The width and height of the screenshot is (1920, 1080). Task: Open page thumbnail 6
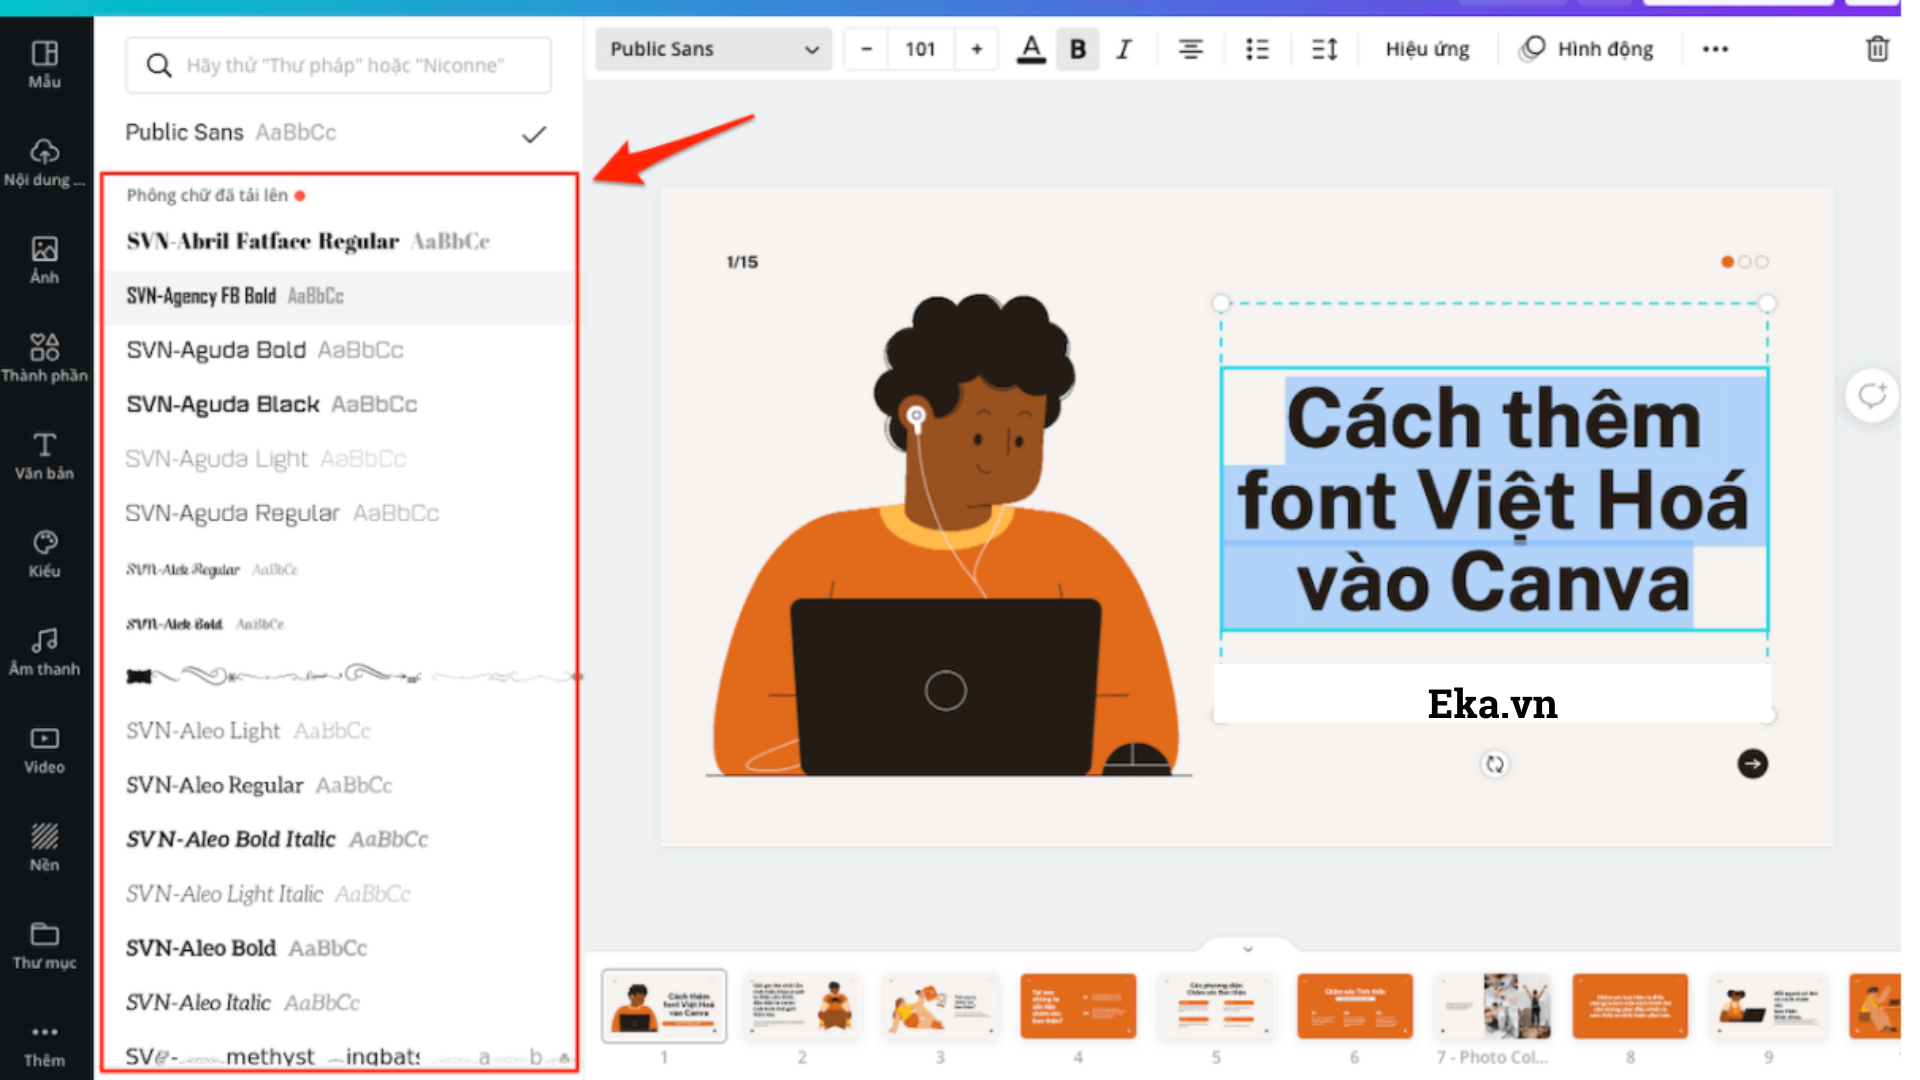(x=1354, y=1006)
